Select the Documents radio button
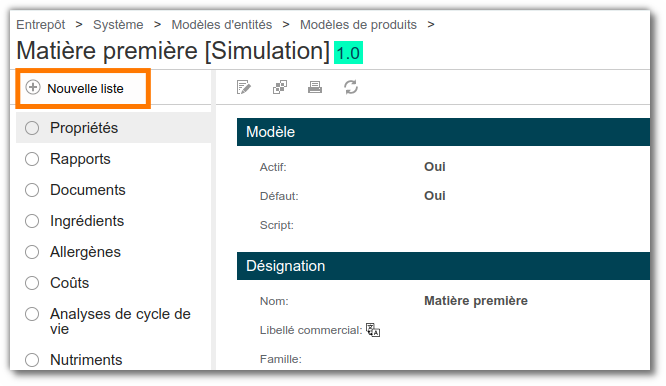 (32, 190)
